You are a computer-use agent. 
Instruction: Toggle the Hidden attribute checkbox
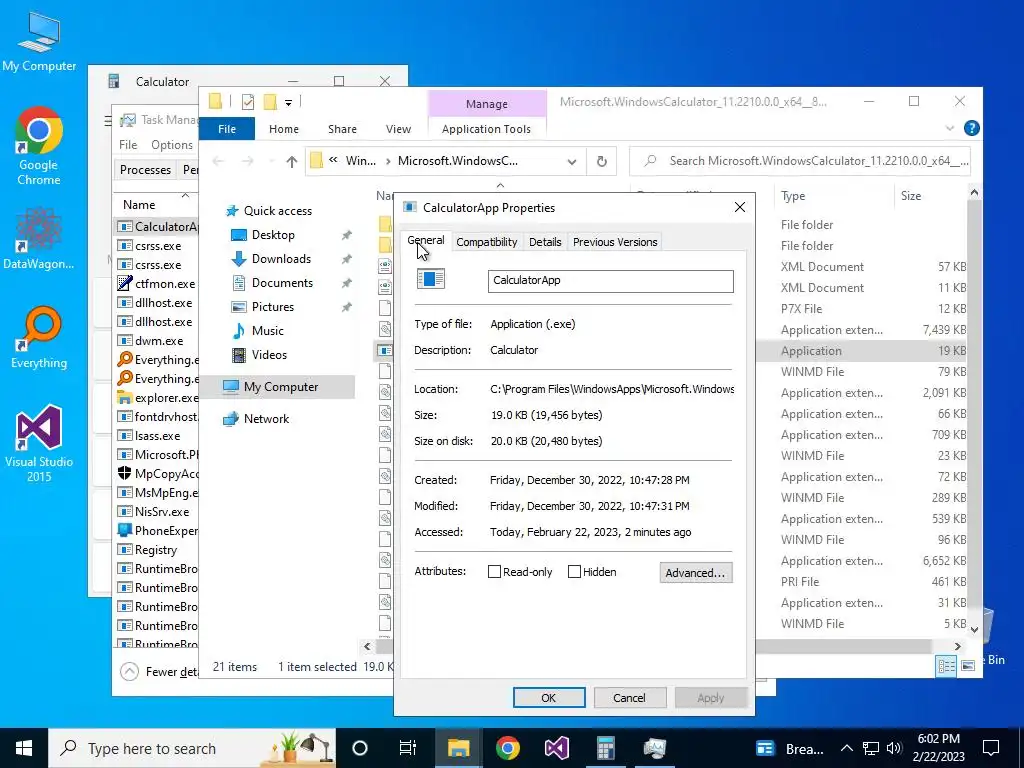(x=574, y=572)
